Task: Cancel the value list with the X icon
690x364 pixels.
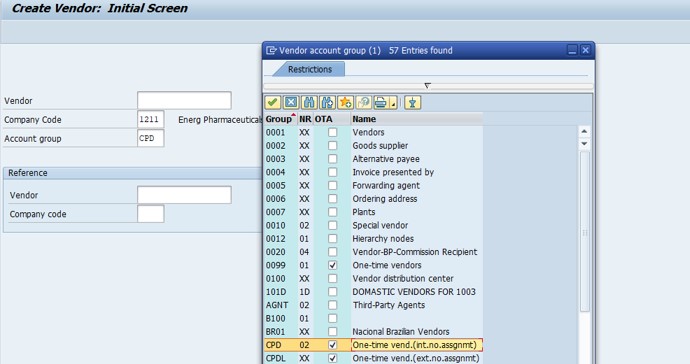Action: pyautogui.click(x=291, y=103)
